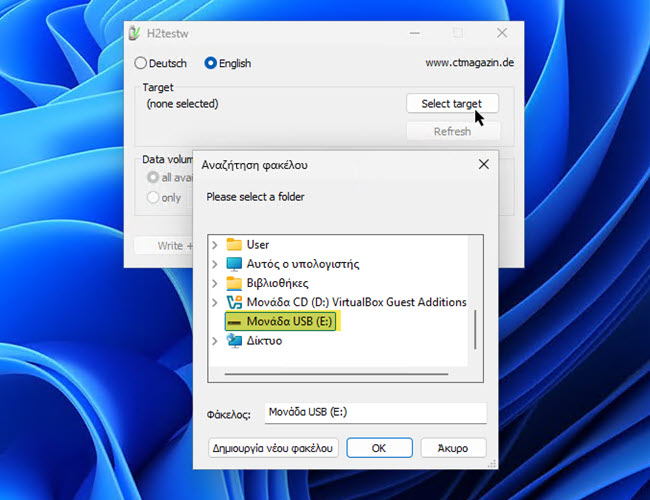The width and height of the screenshot is (650, 500).
Task: Close the folder browse dialog
Action: (x=483, y=165)
